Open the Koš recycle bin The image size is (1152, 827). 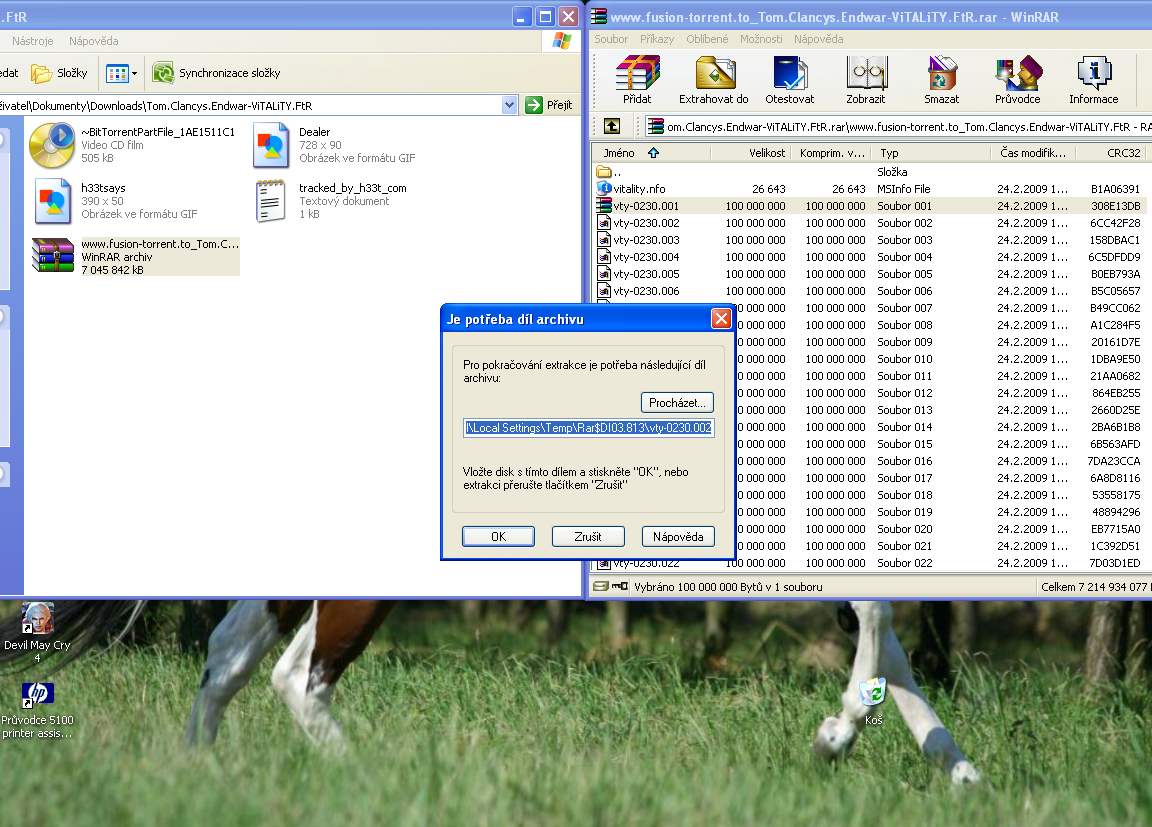(873, 691)
